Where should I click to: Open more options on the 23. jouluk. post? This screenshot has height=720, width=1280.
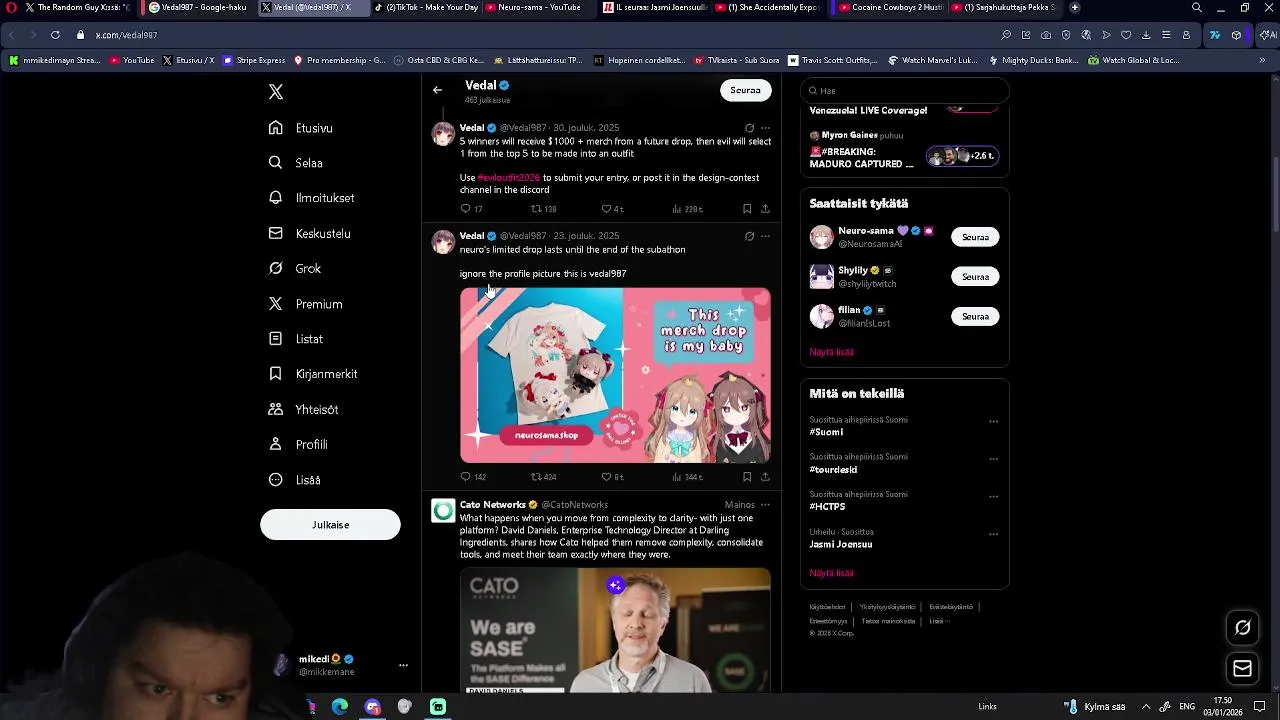tap(765, 236)
